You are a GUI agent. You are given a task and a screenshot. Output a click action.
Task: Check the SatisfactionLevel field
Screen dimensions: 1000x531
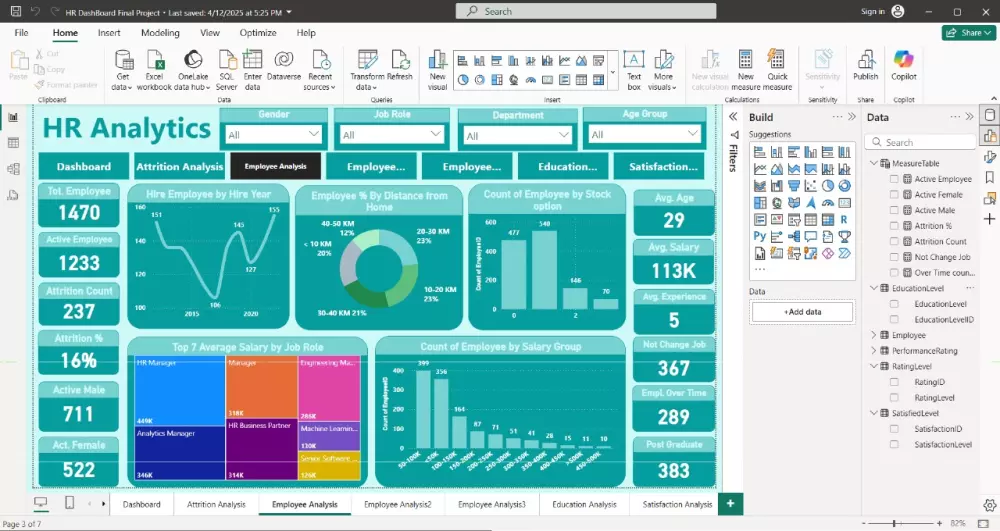click(x=894, y=444)
